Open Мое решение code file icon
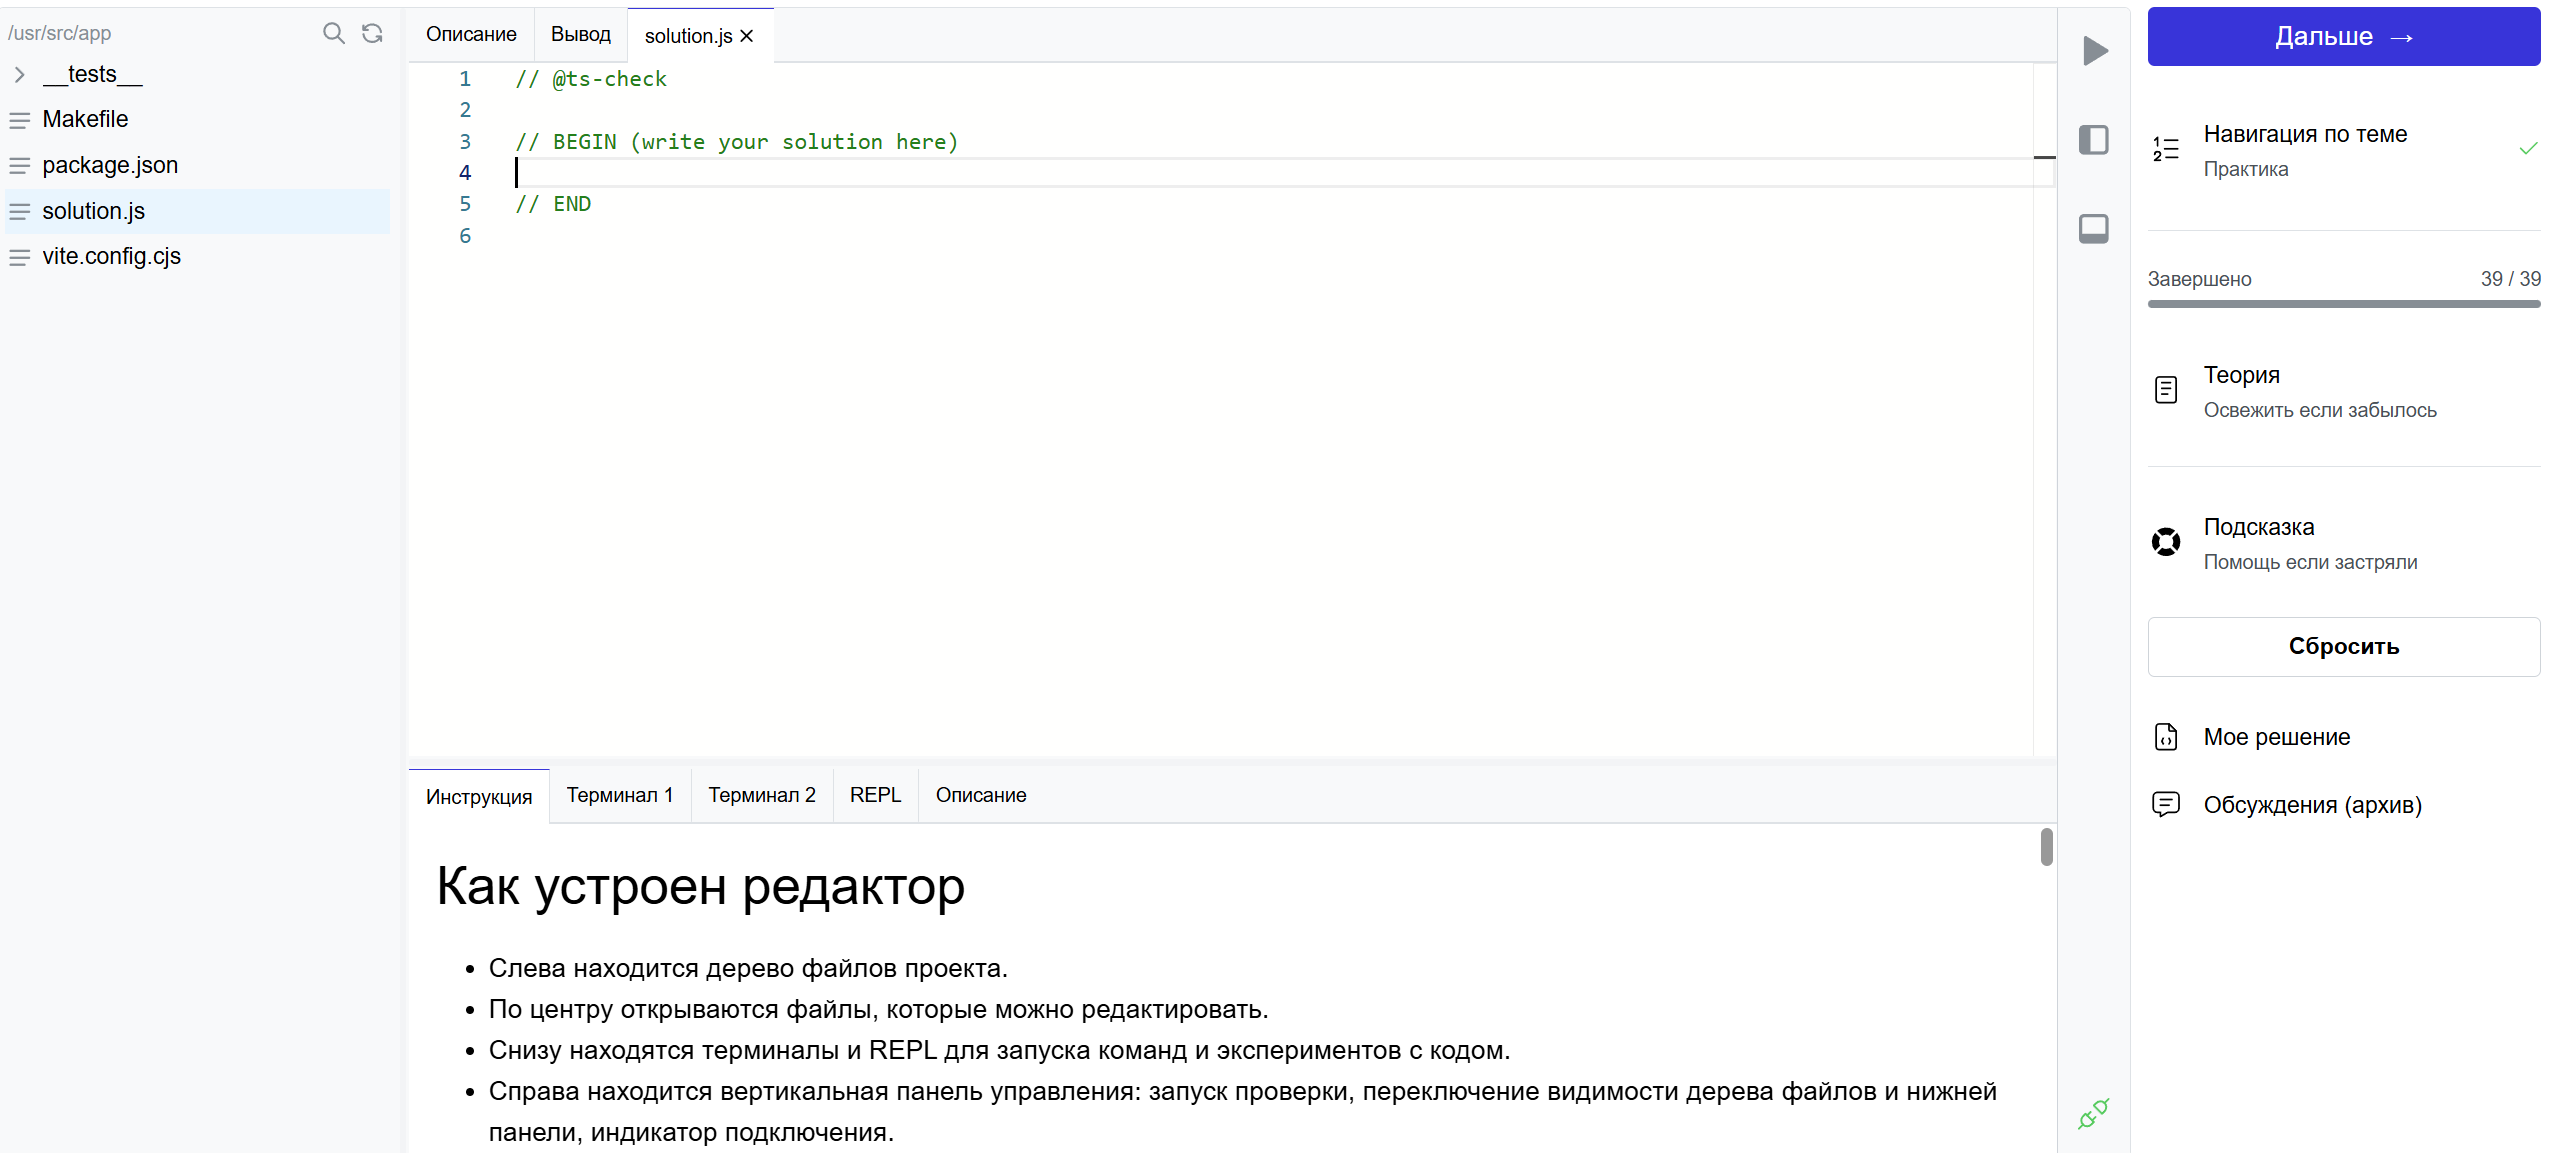Viewport: 2557px width, 1153px height. pyautogui.click(x=2166, y=737)
